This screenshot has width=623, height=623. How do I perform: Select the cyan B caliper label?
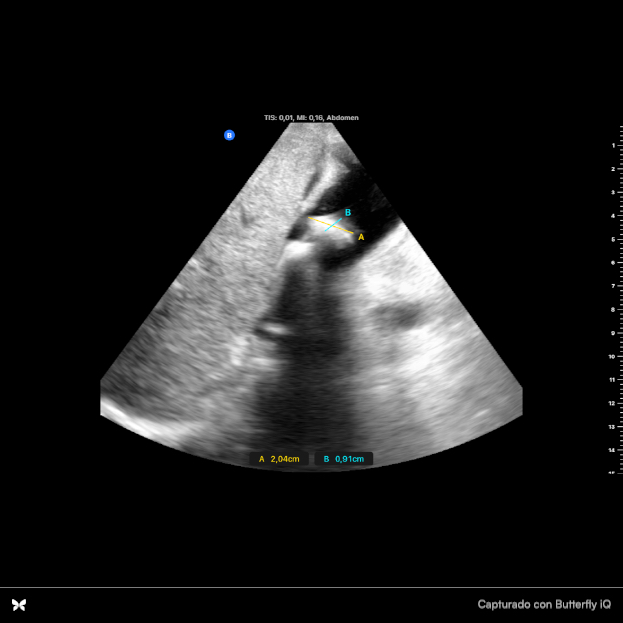point(347,213)
